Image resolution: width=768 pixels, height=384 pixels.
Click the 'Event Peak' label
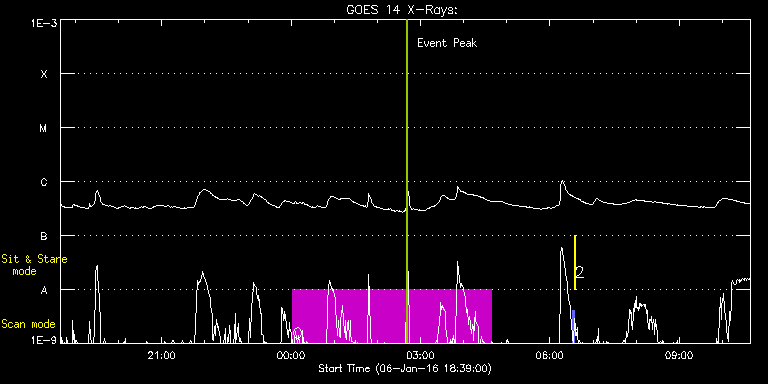(447, 43)
